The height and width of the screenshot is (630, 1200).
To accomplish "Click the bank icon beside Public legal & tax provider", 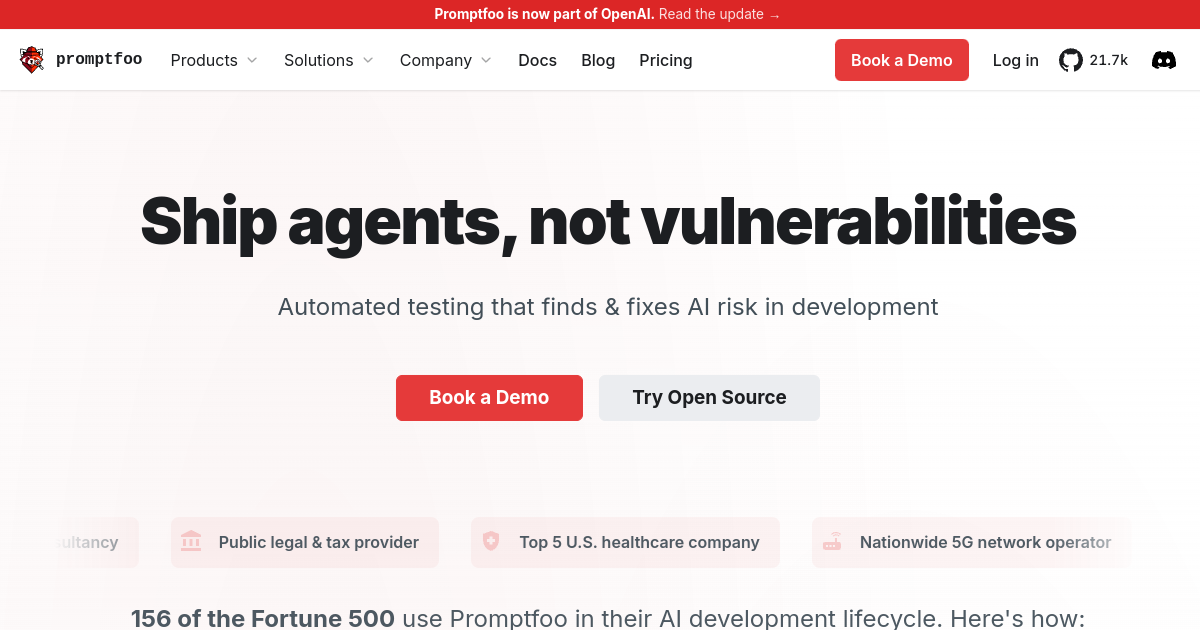I will click(x=191, y=542).
